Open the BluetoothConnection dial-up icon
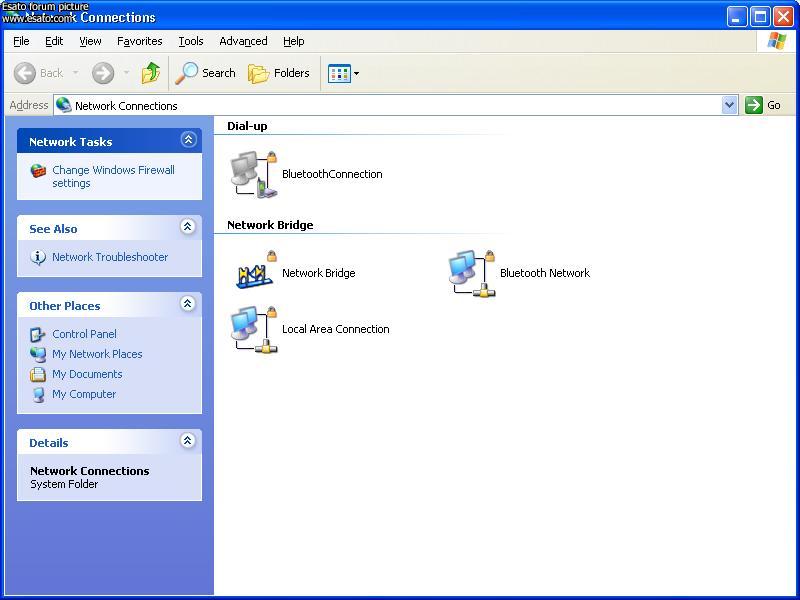800x600 pixels. coord(254,174)
